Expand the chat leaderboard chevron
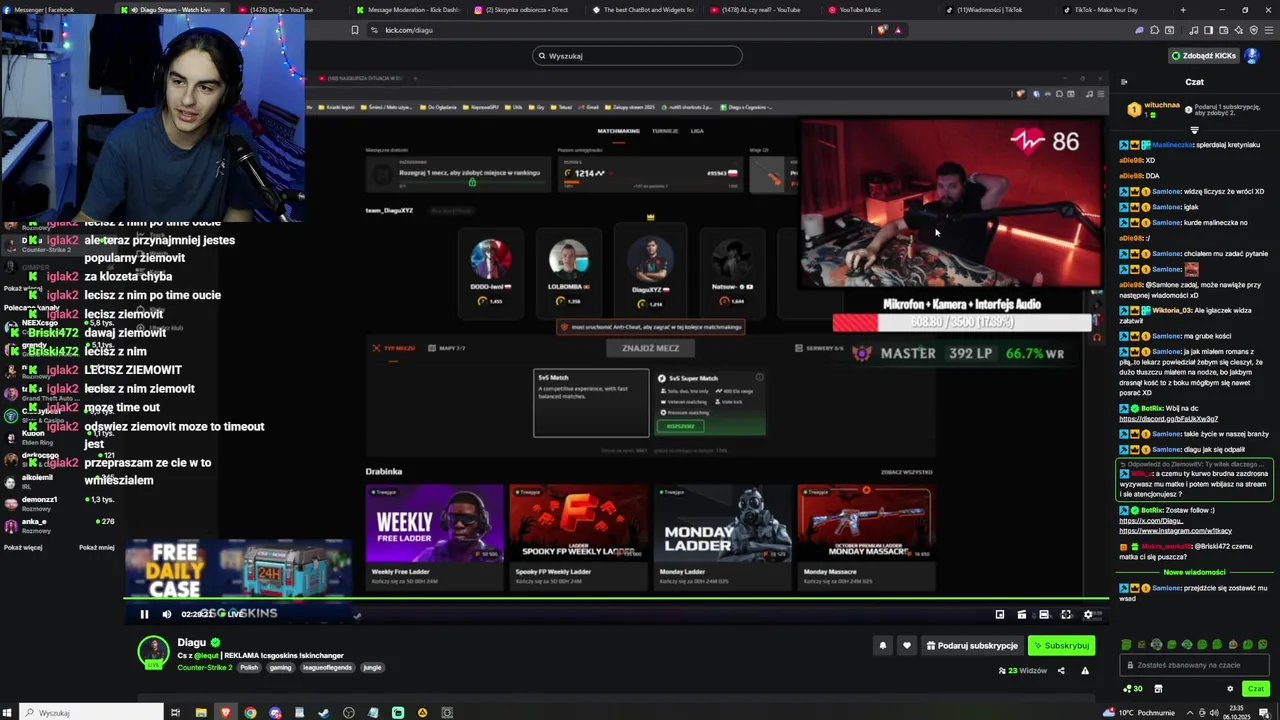Image resolution: width=1280 pixels, height=720 pixels. pos(1194,130)
